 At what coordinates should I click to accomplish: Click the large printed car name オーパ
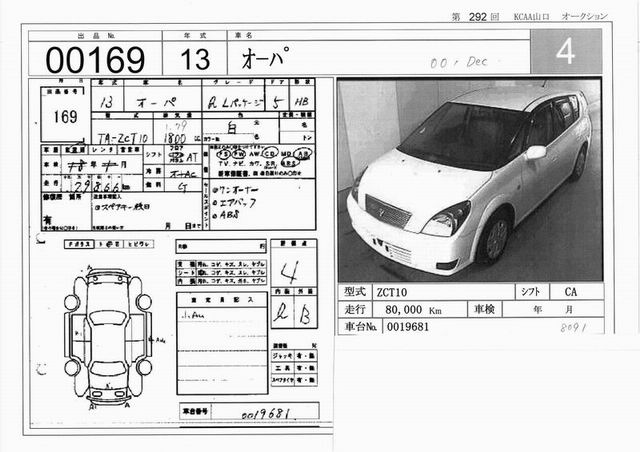[265, 58]
